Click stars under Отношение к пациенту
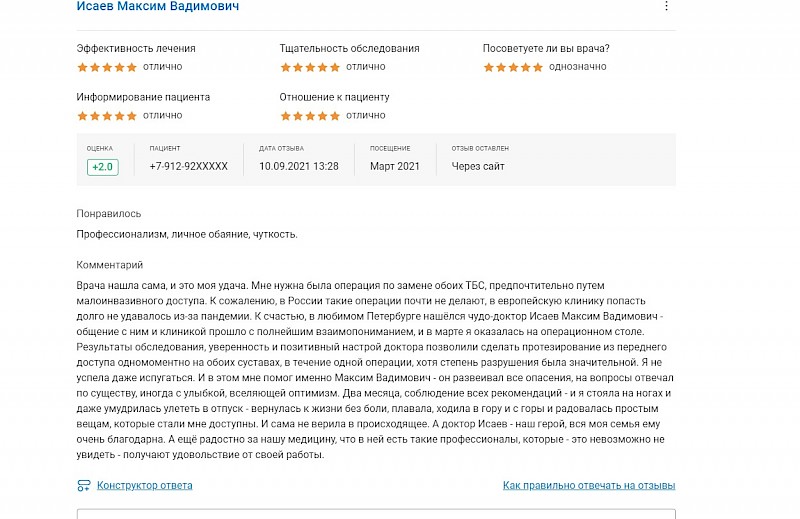800x519 pixels. point(310,116)
